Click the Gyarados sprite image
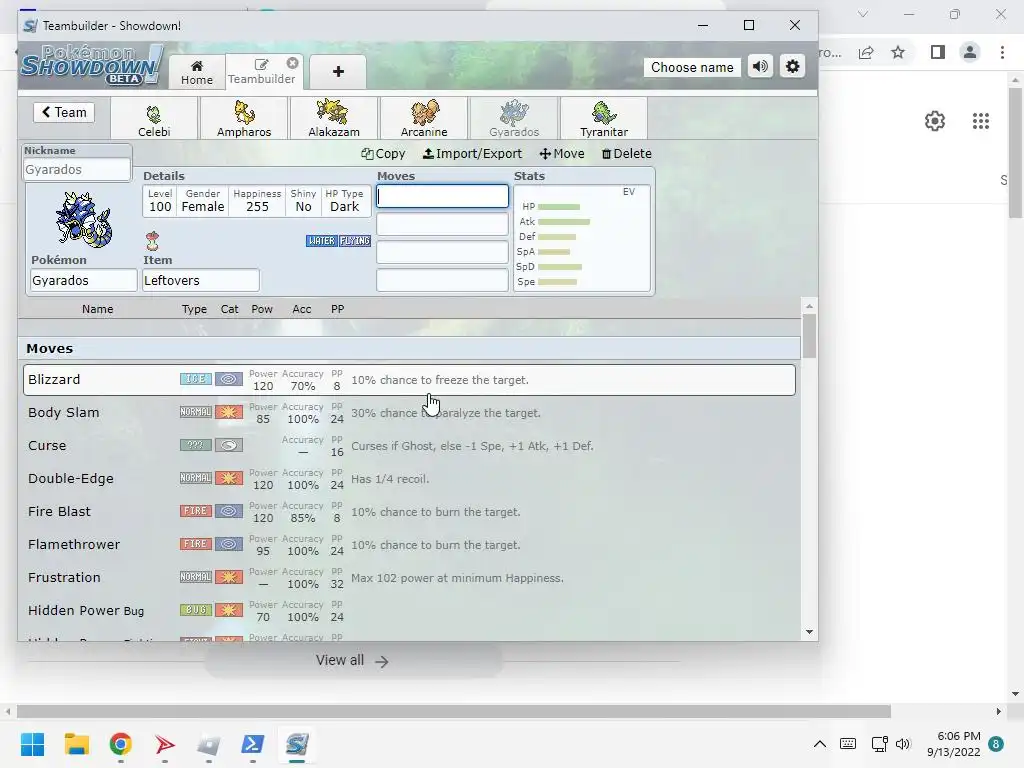The width and height of the screenshot is (1024, 768). [x=83, y=220]
